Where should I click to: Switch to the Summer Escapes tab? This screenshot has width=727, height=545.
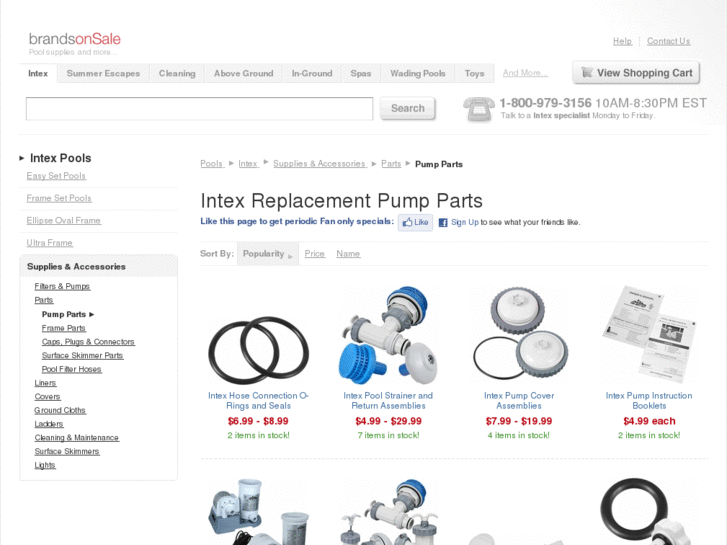tap(103, 73)
